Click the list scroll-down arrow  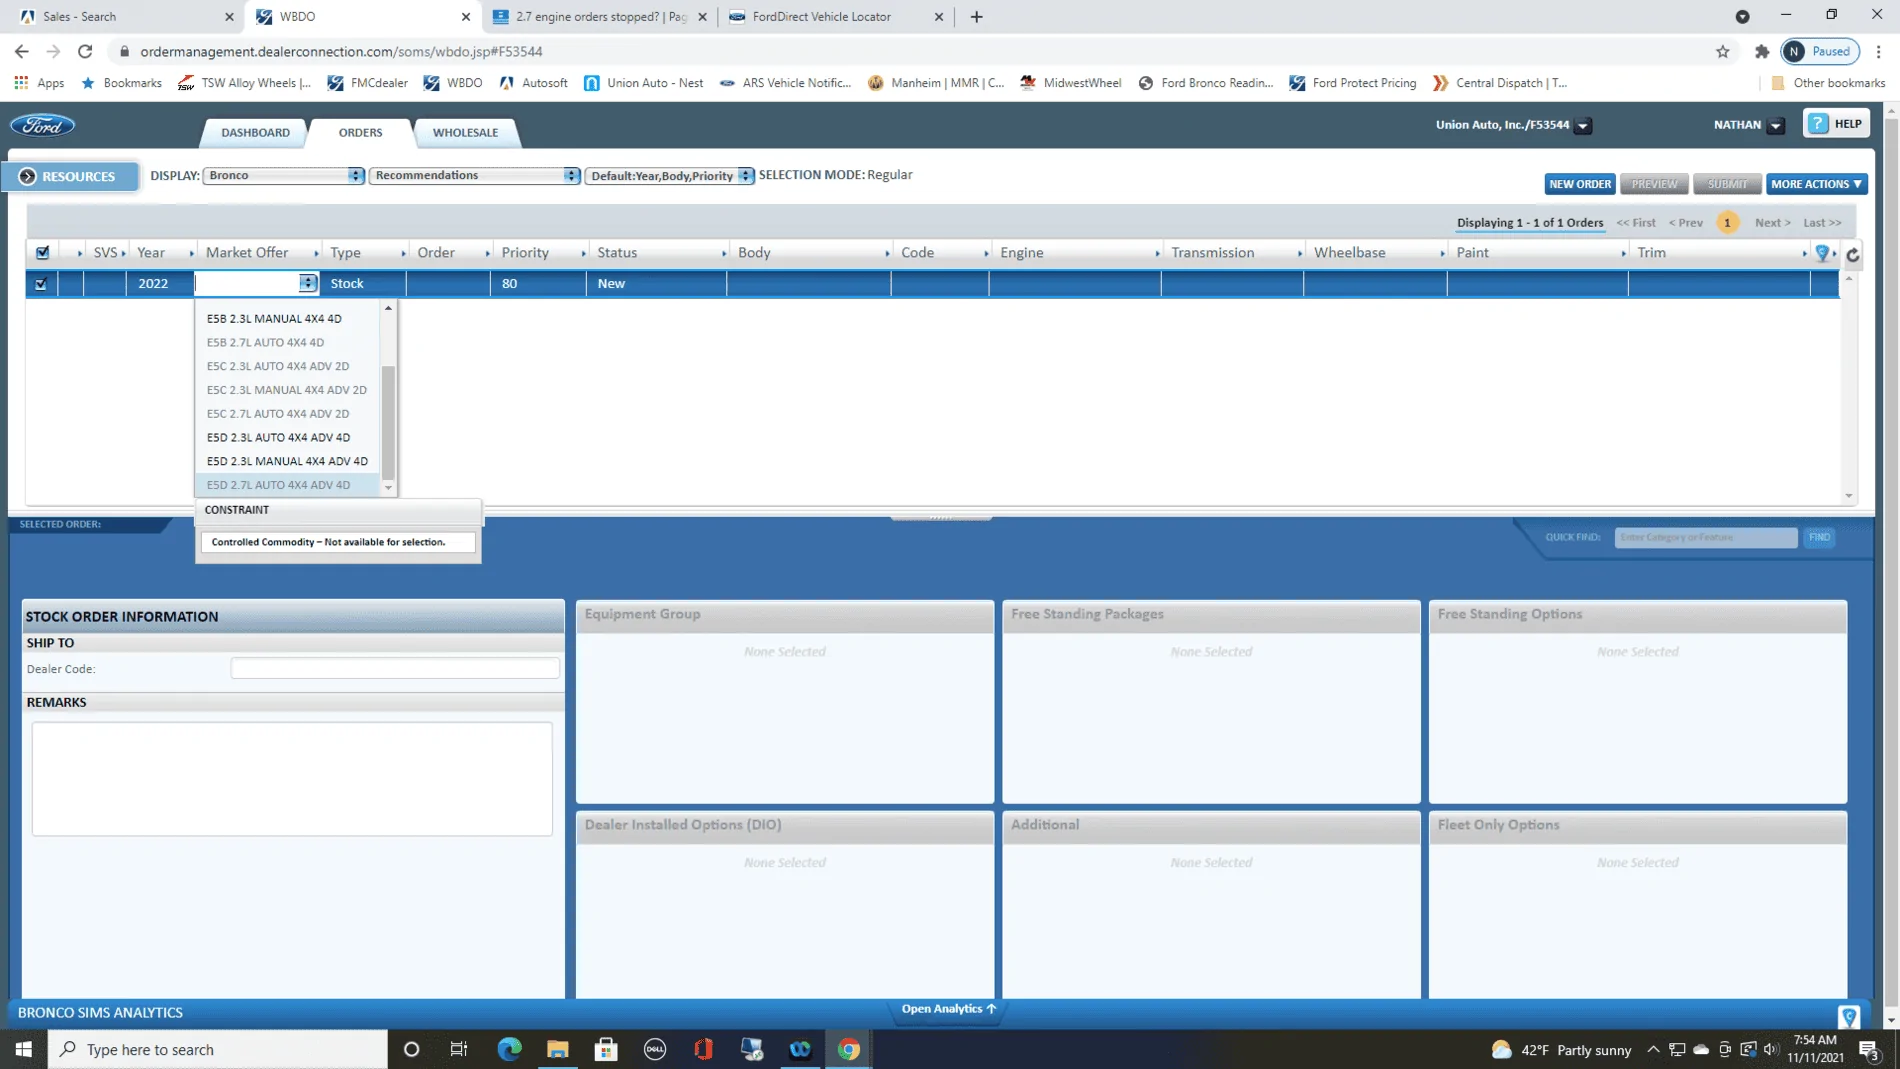pos(388,488)
